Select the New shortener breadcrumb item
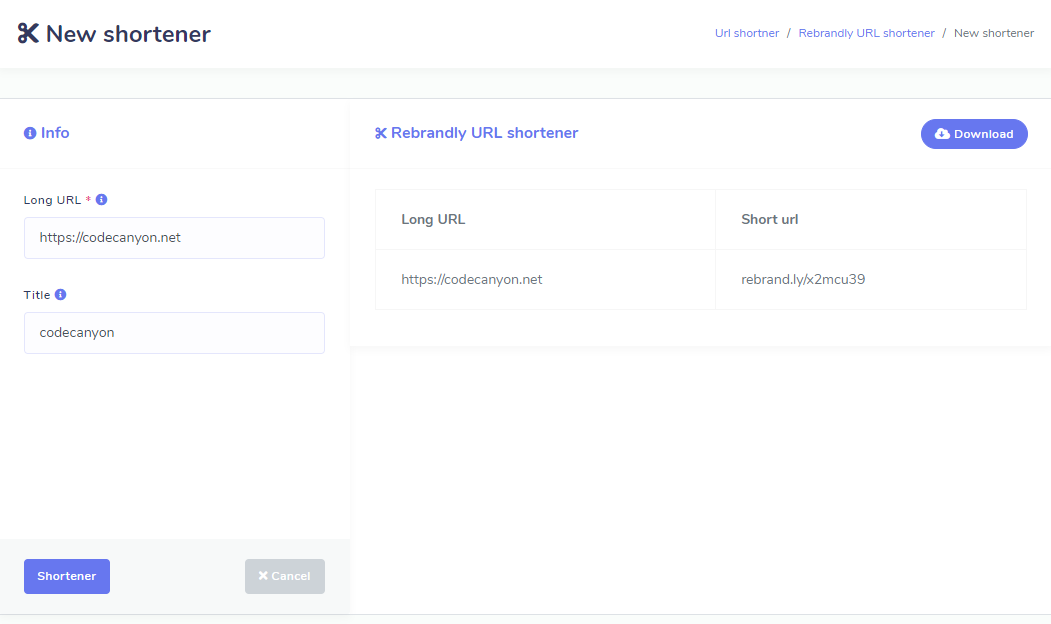This screenshot has width=1051, height=624. pyautogui.click(x=994, y=33)
